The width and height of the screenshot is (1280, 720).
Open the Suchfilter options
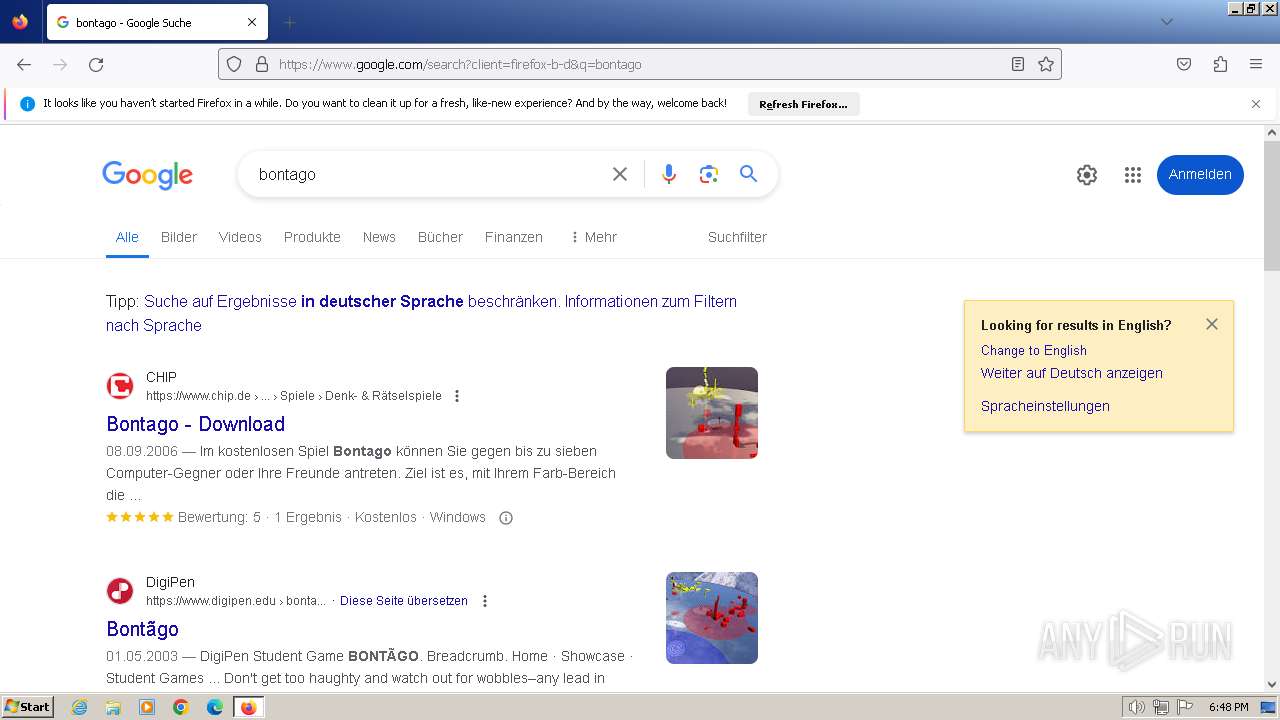(x=737, y=237)
